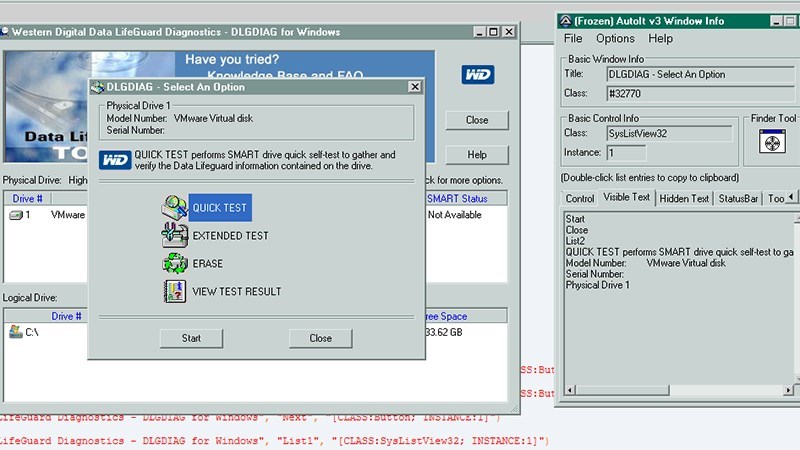The image size is (800, 450).
Task: Switch to the StatusBar tab
Action: pos(738,198)
